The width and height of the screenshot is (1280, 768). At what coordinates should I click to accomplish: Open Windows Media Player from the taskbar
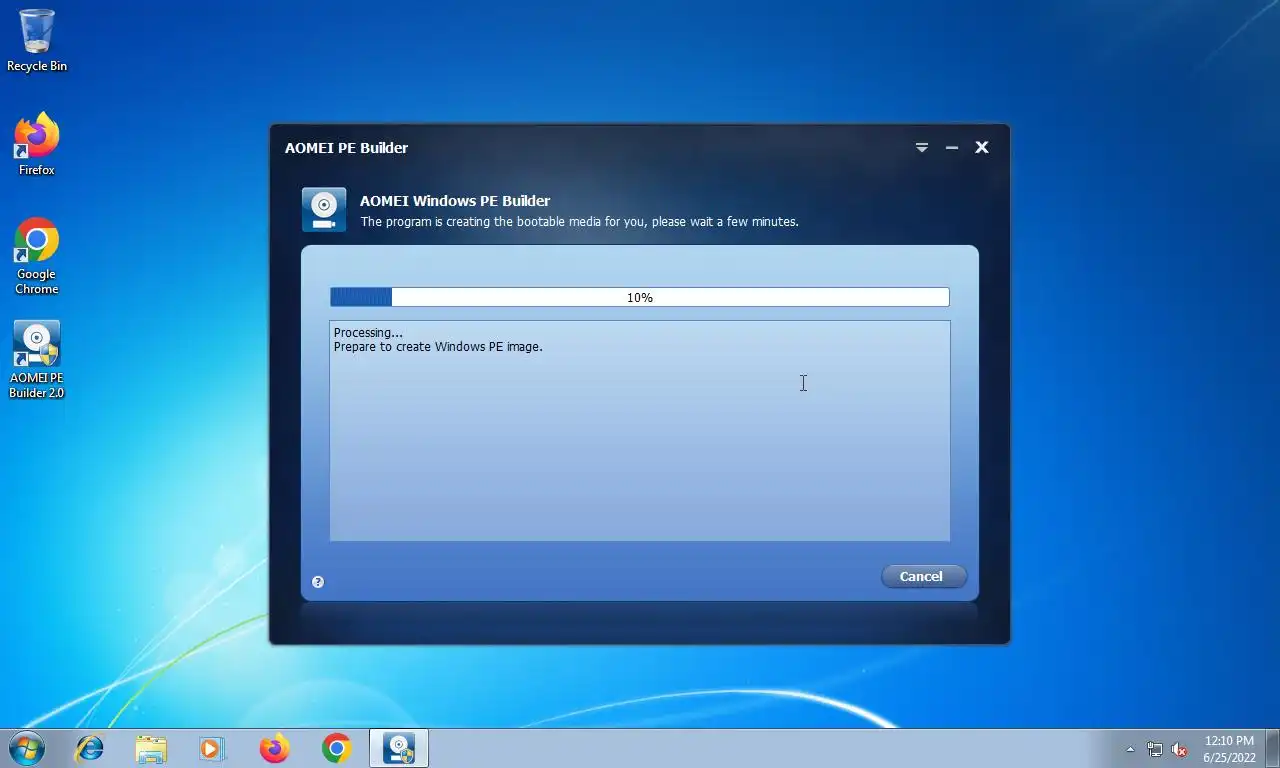pyautogui.click(x=212, y=748)
